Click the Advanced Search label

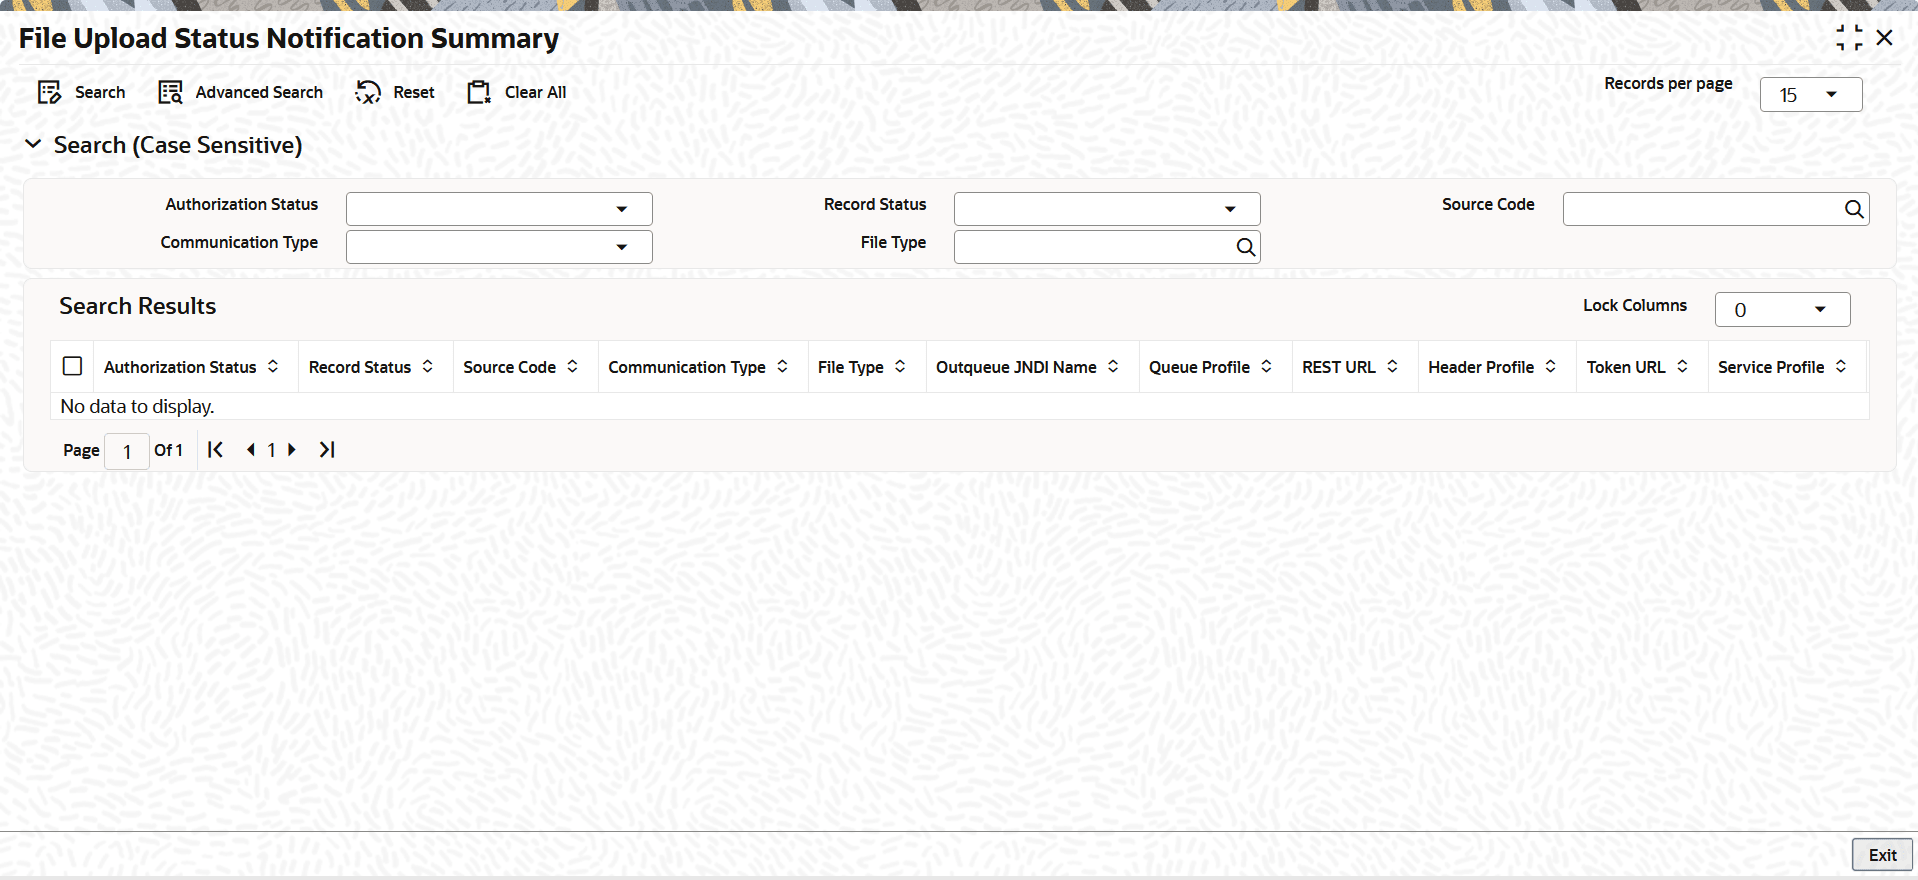[x=259, y=93]
